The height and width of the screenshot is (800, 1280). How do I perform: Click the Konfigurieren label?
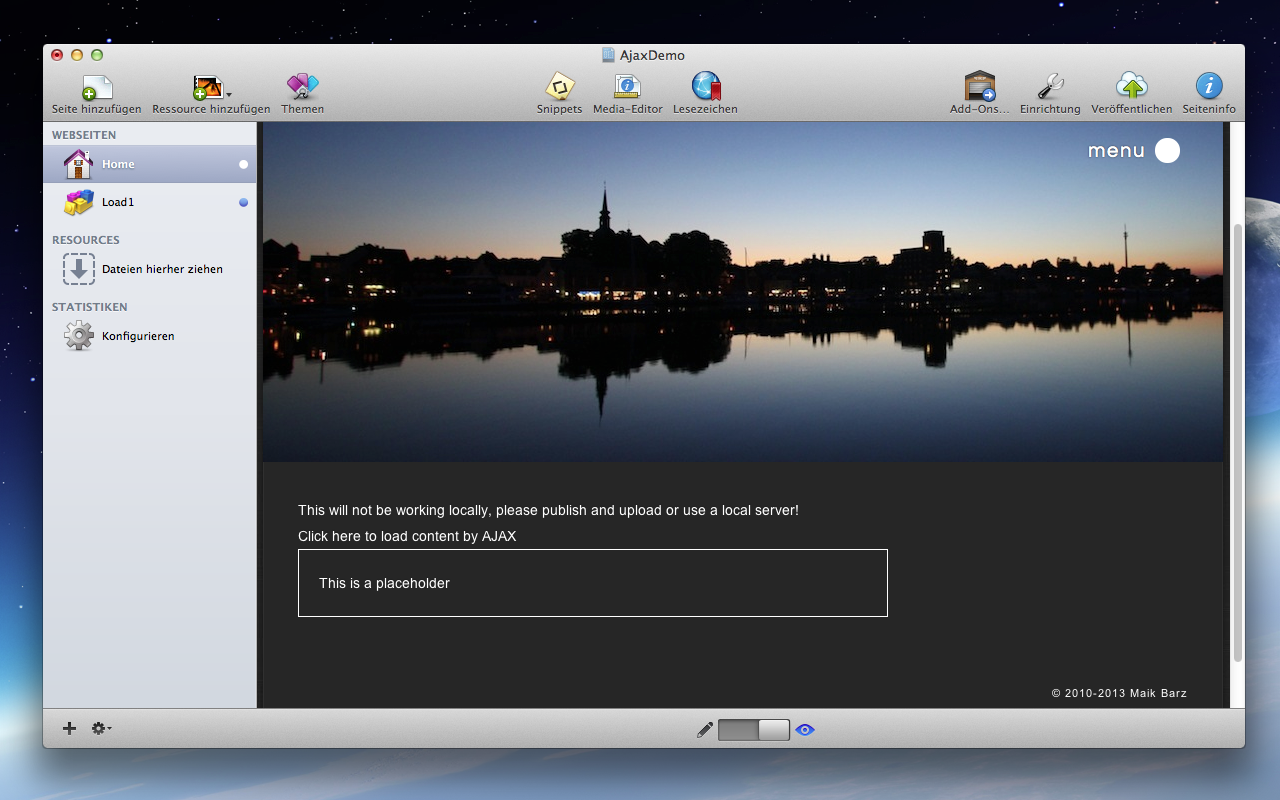point(138,336)
